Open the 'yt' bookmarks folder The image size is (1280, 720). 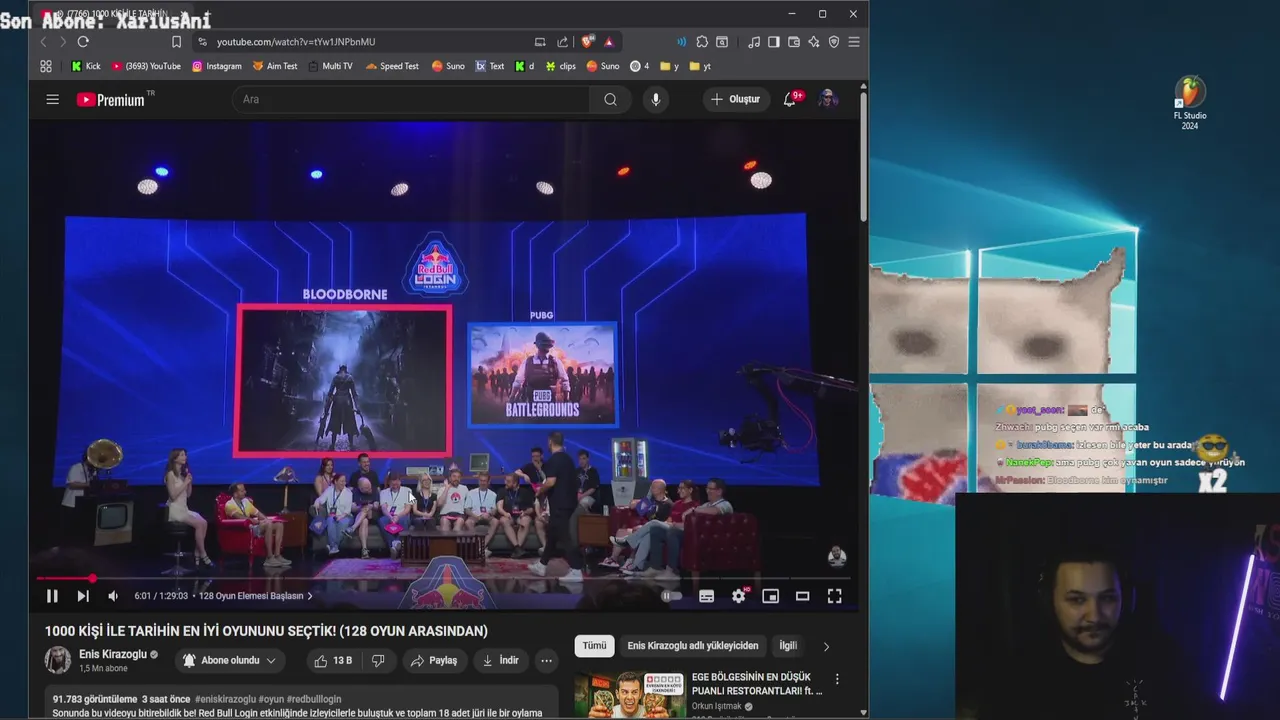(700, 66)
